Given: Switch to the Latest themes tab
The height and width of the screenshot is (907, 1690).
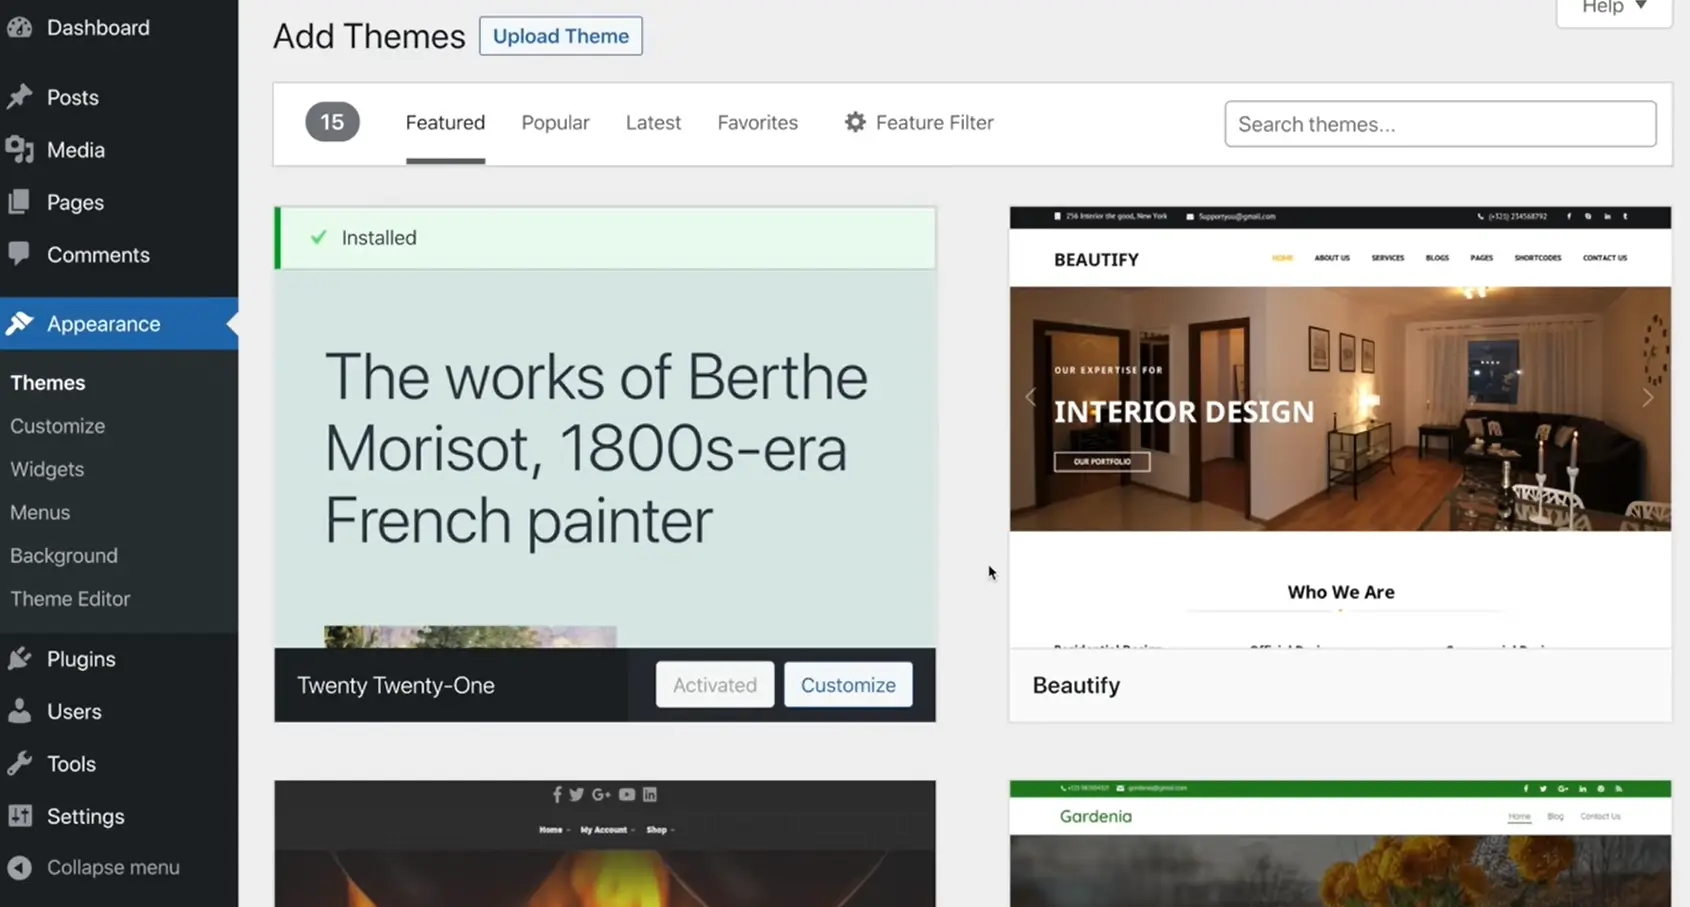Looking at the screenshot, I should pyautogui.click(x=653, y=123).
